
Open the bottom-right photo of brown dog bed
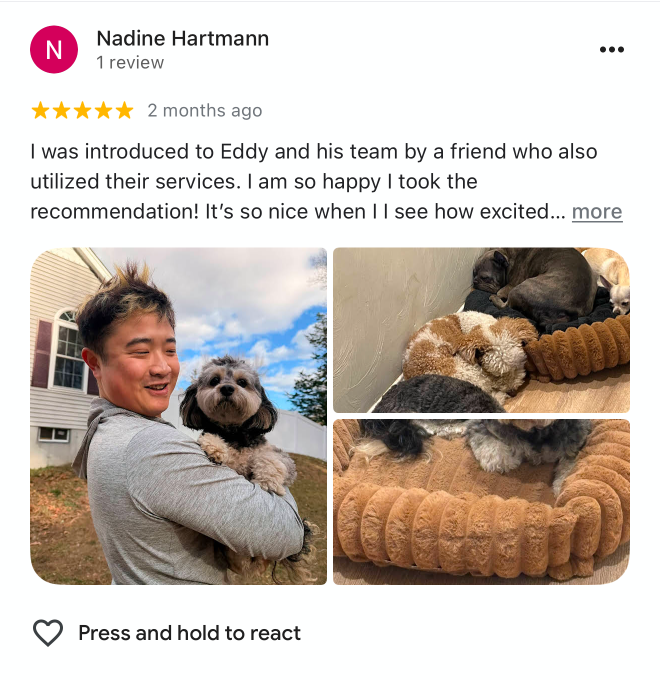click(481, 502)
